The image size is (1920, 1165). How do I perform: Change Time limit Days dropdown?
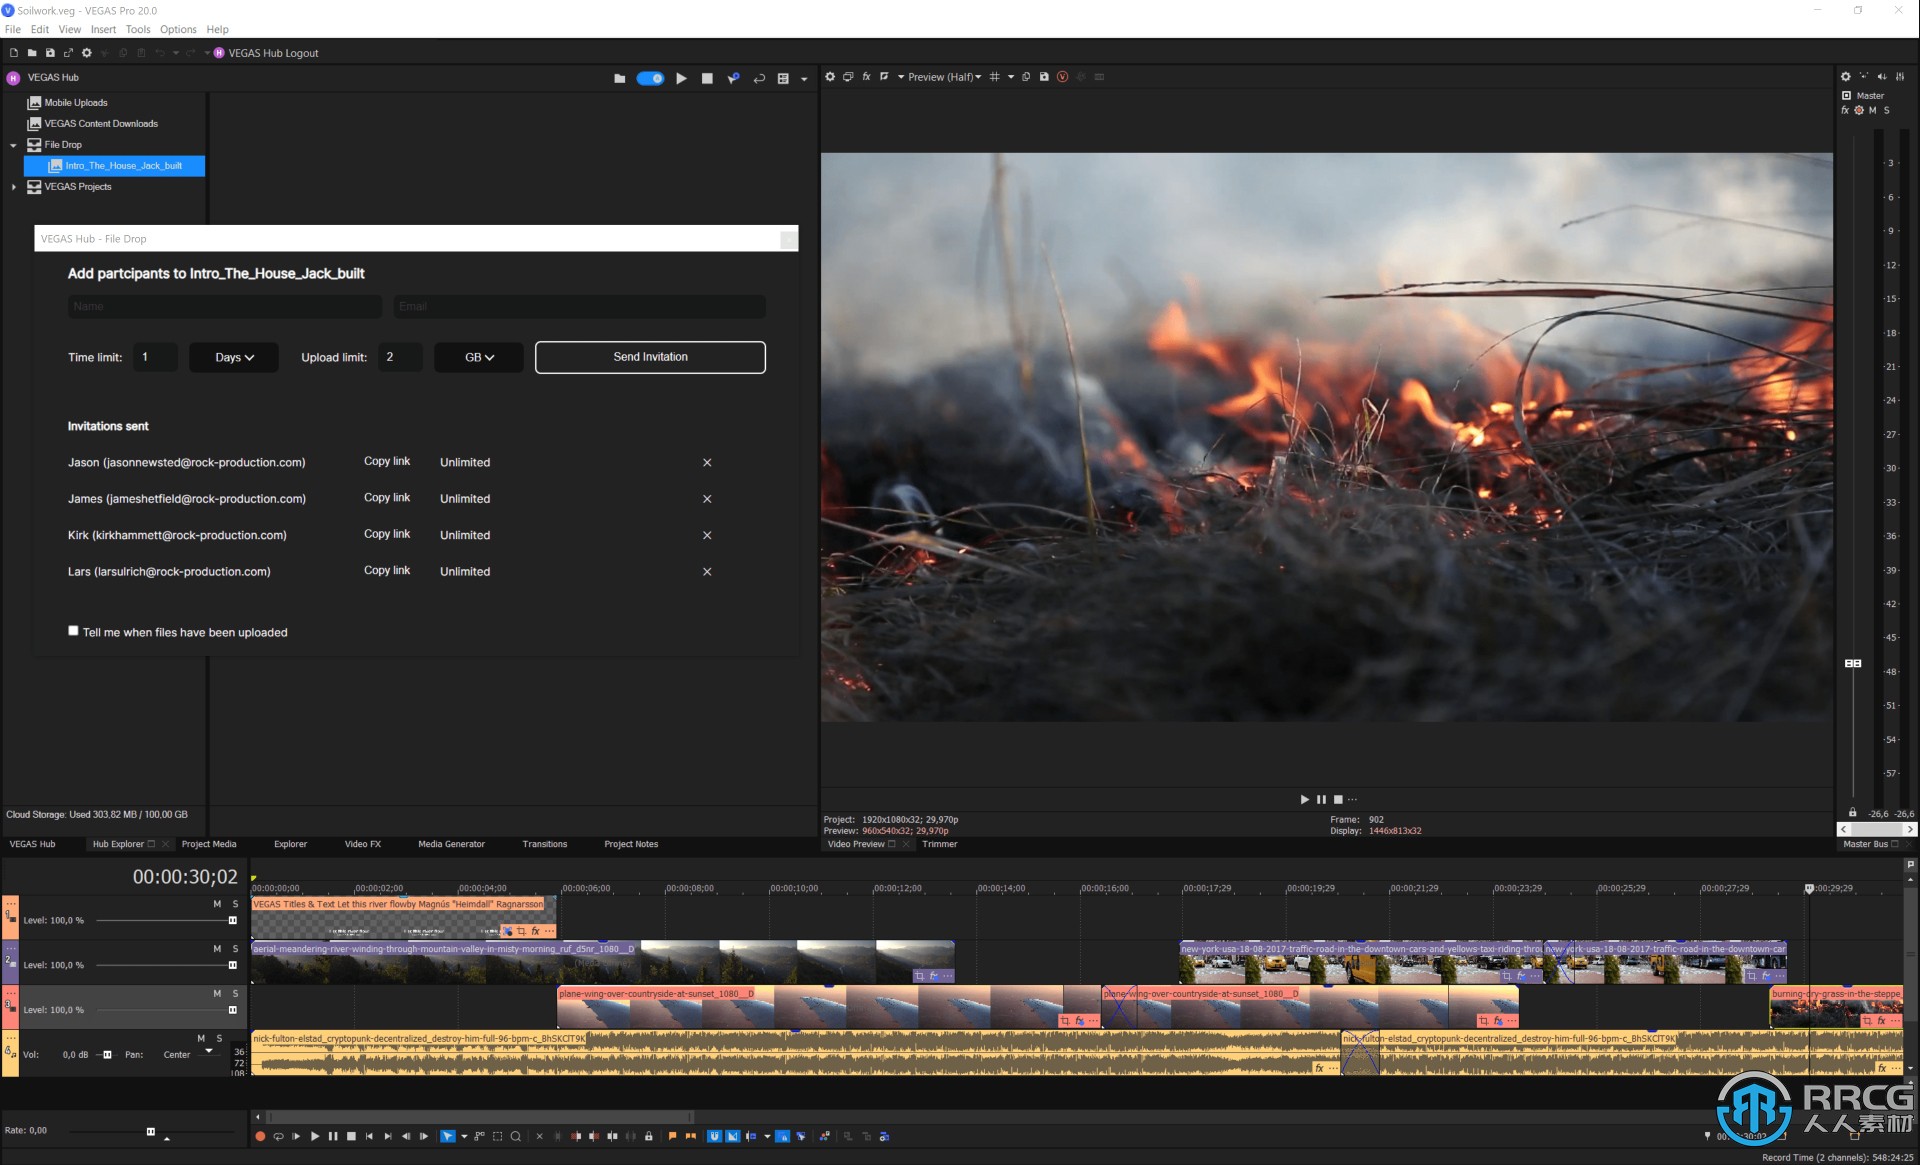click(x=230, y=357)
